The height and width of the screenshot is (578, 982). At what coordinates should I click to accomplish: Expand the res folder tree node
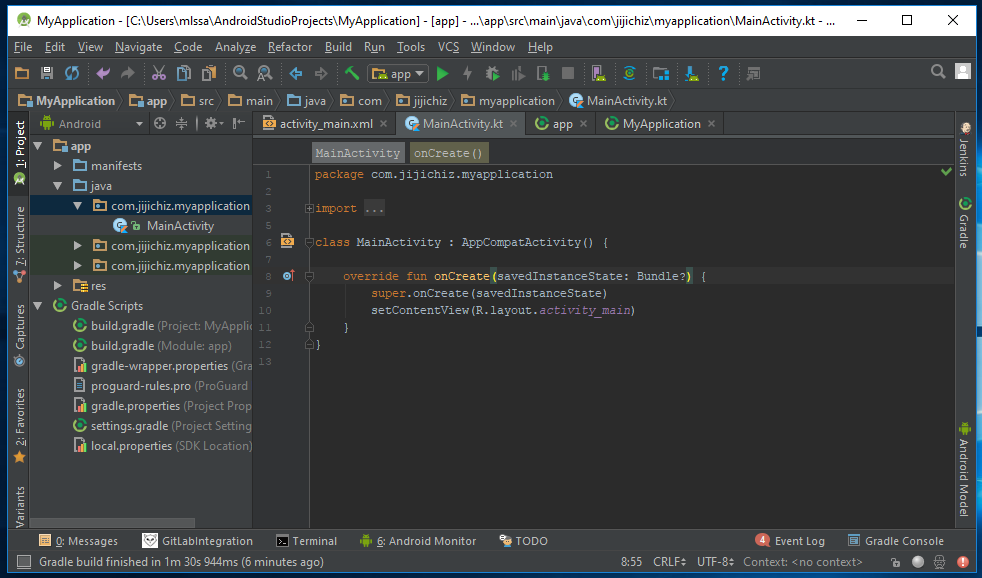pos(58,286)
